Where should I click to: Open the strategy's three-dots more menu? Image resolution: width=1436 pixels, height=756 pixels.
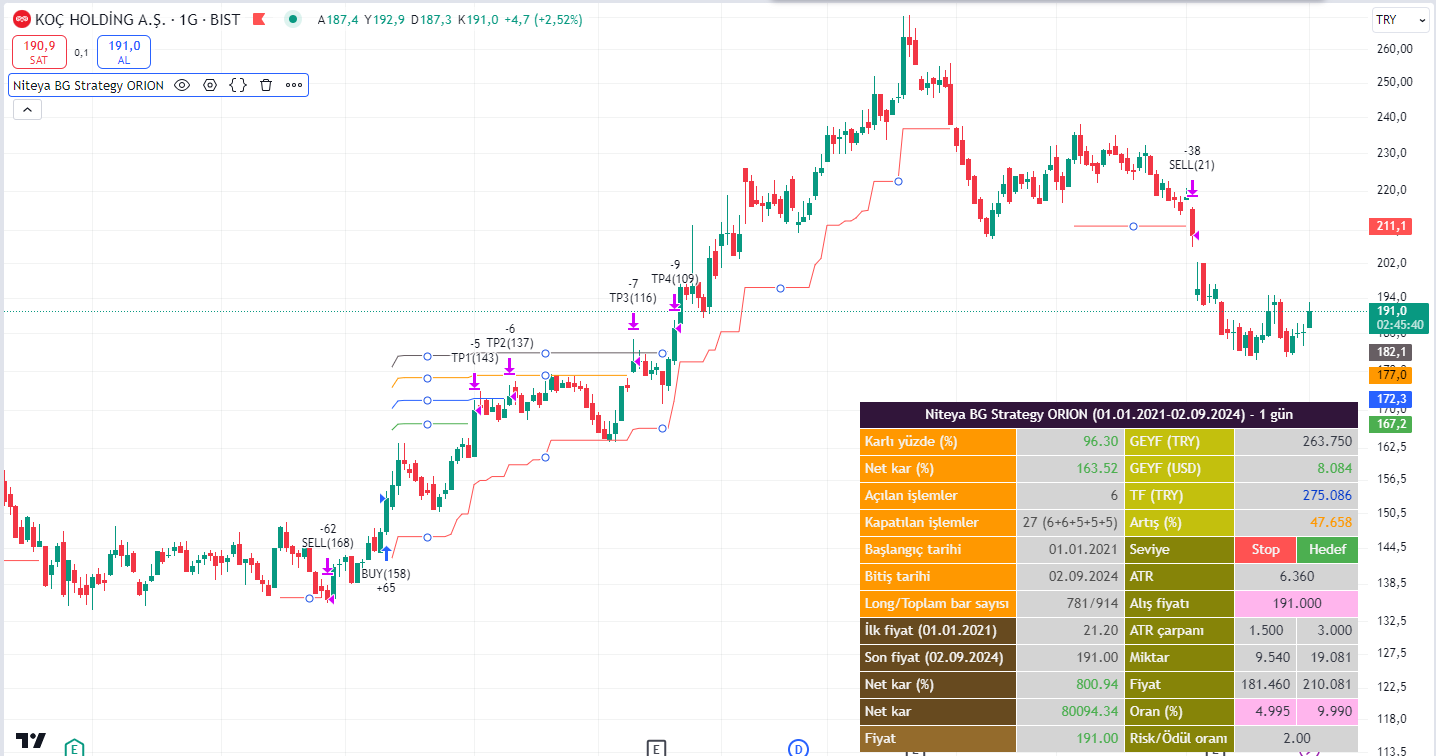pyautogui.click(x=294, y=85)
